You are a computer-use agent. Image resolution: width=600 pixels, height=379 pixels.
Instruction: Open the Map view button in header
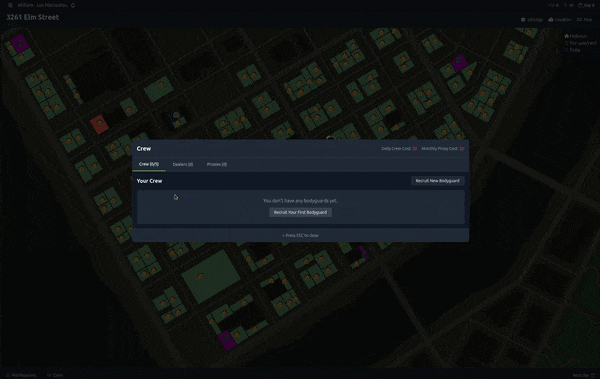pyautogui.click(x=585, y=20)
